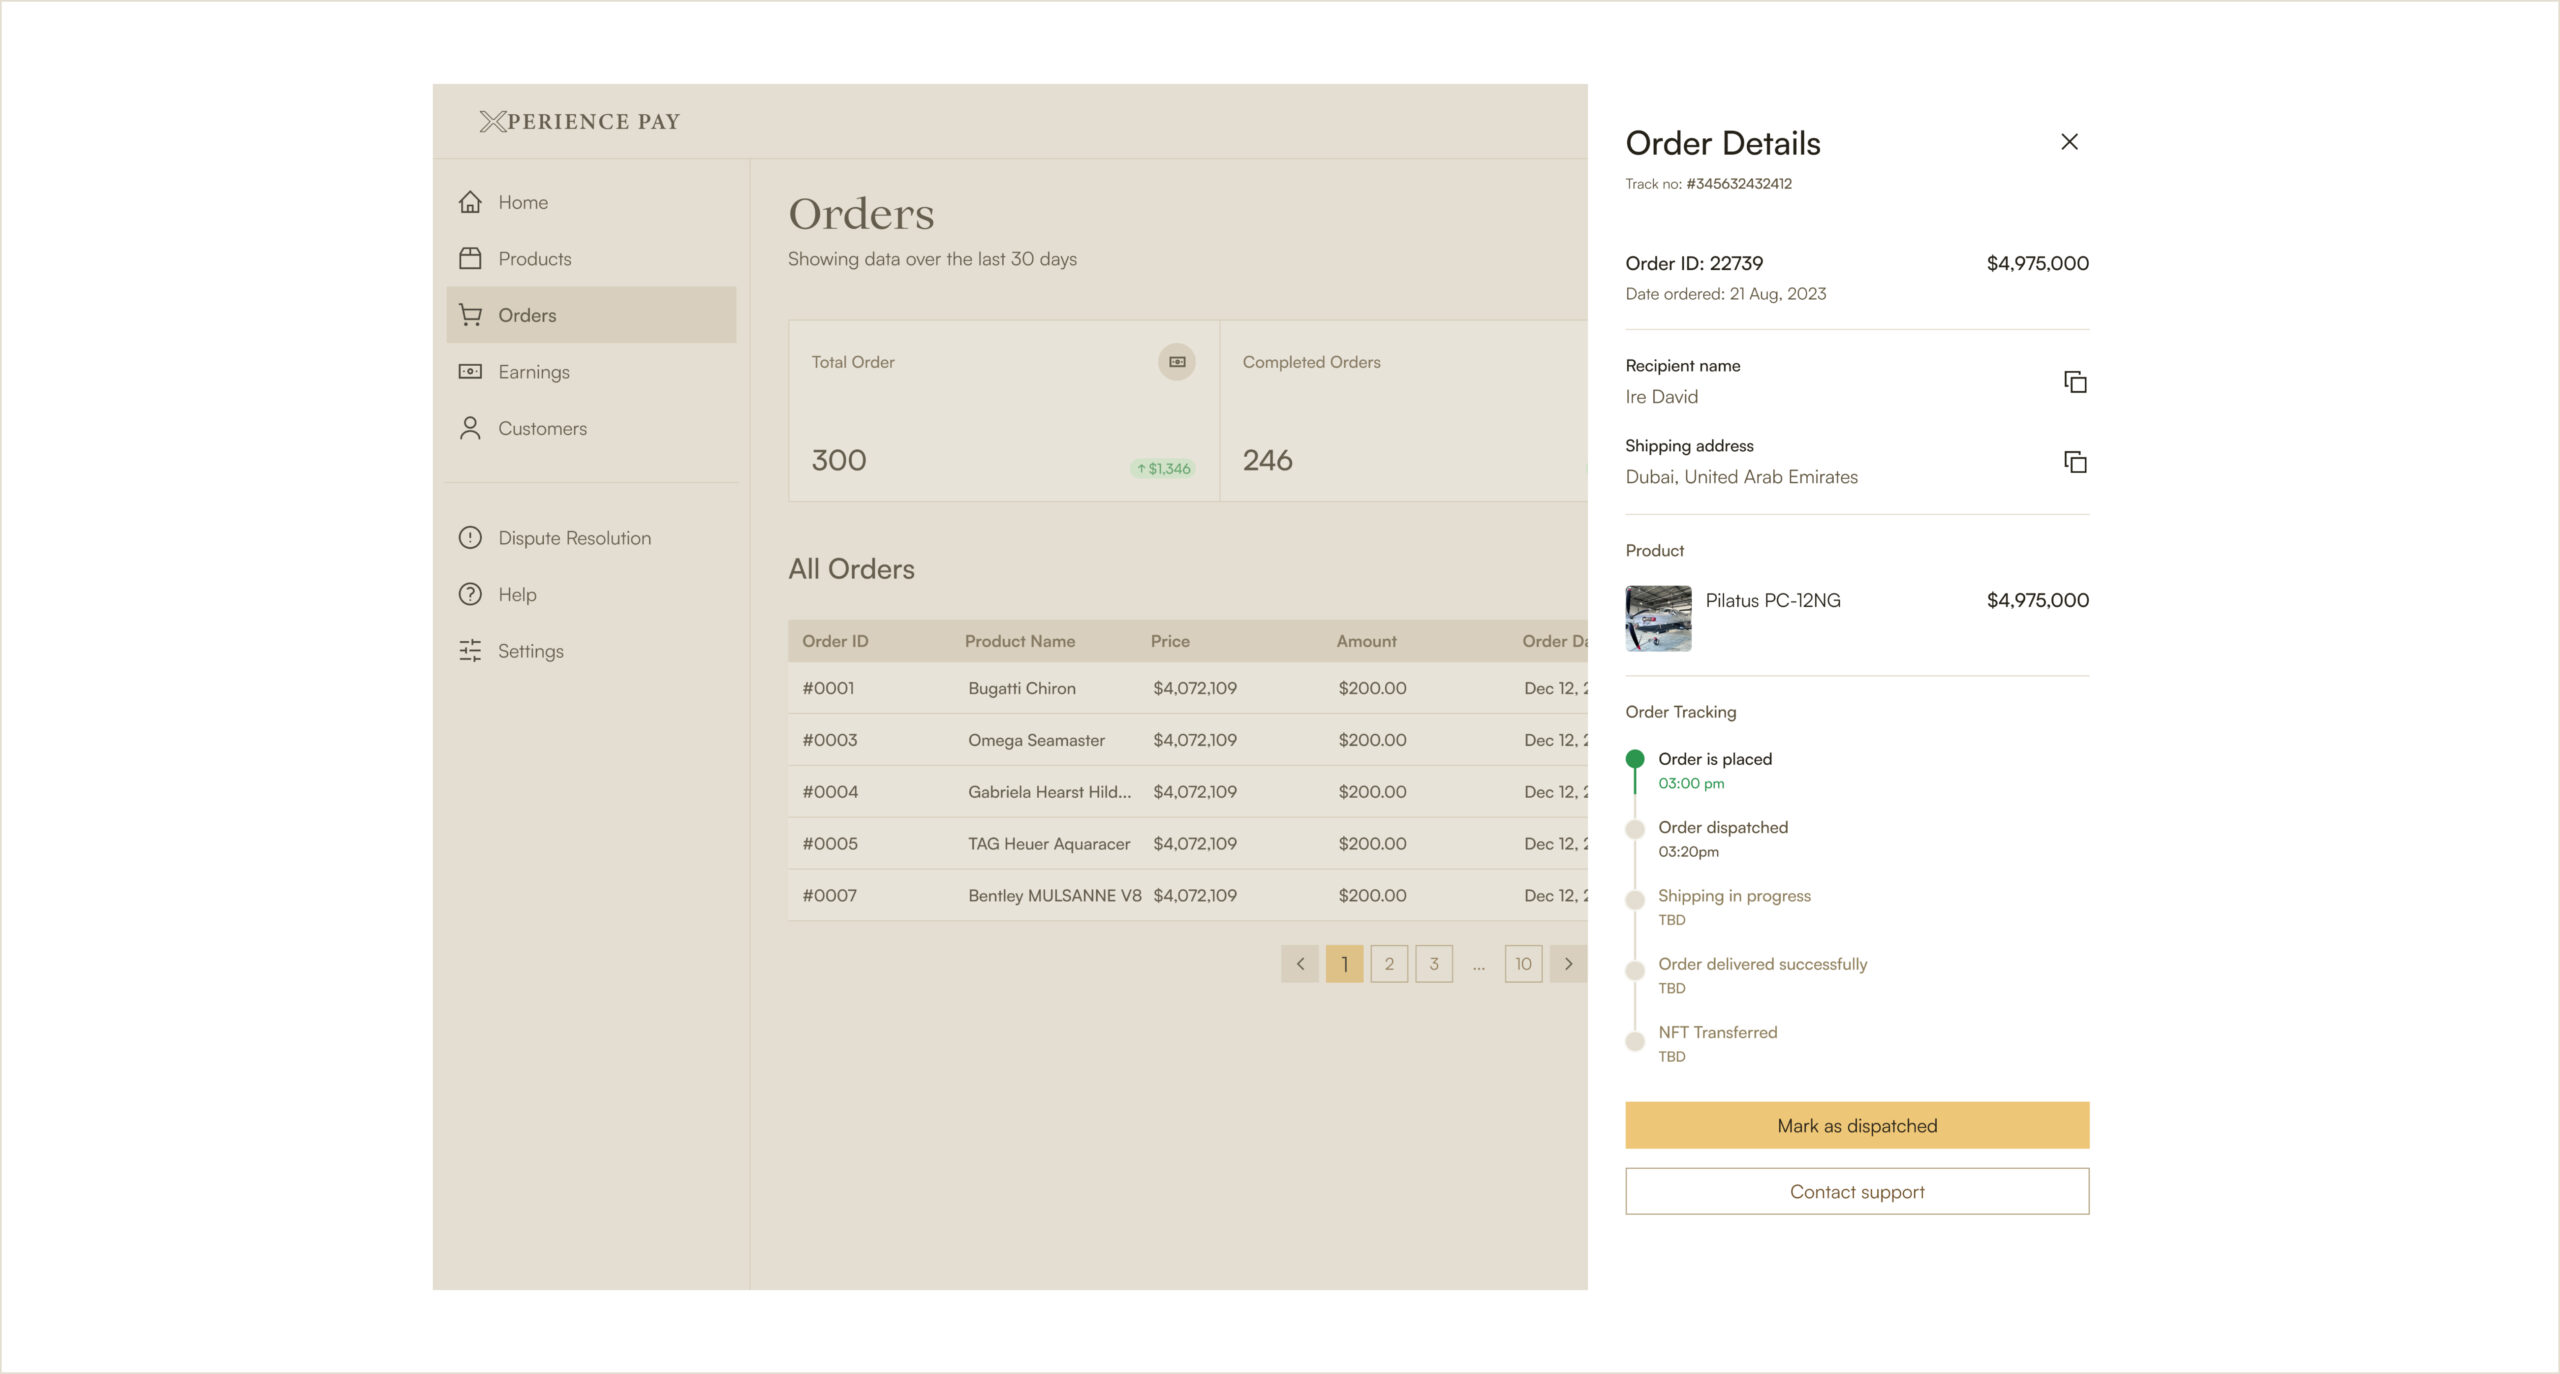Go to previous page of orders
The height and width of the screenshot is (1374, 2560).
1300,964
